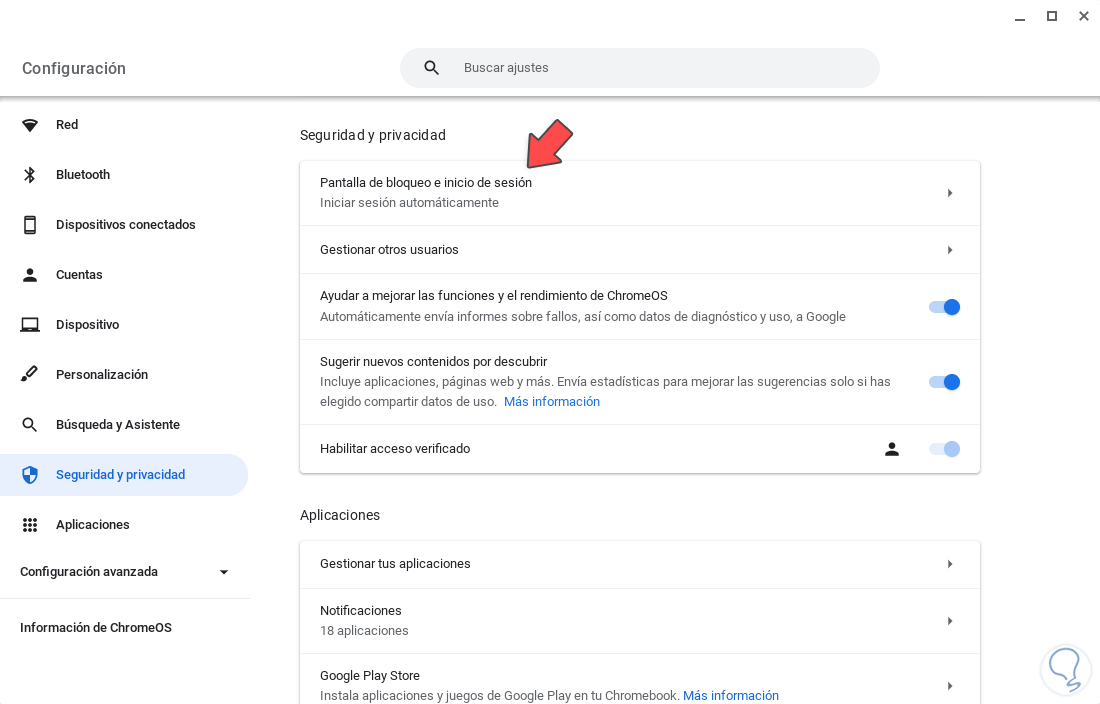
Task: Disable the ChromeOS performance reports toggle
Action: 944,307
